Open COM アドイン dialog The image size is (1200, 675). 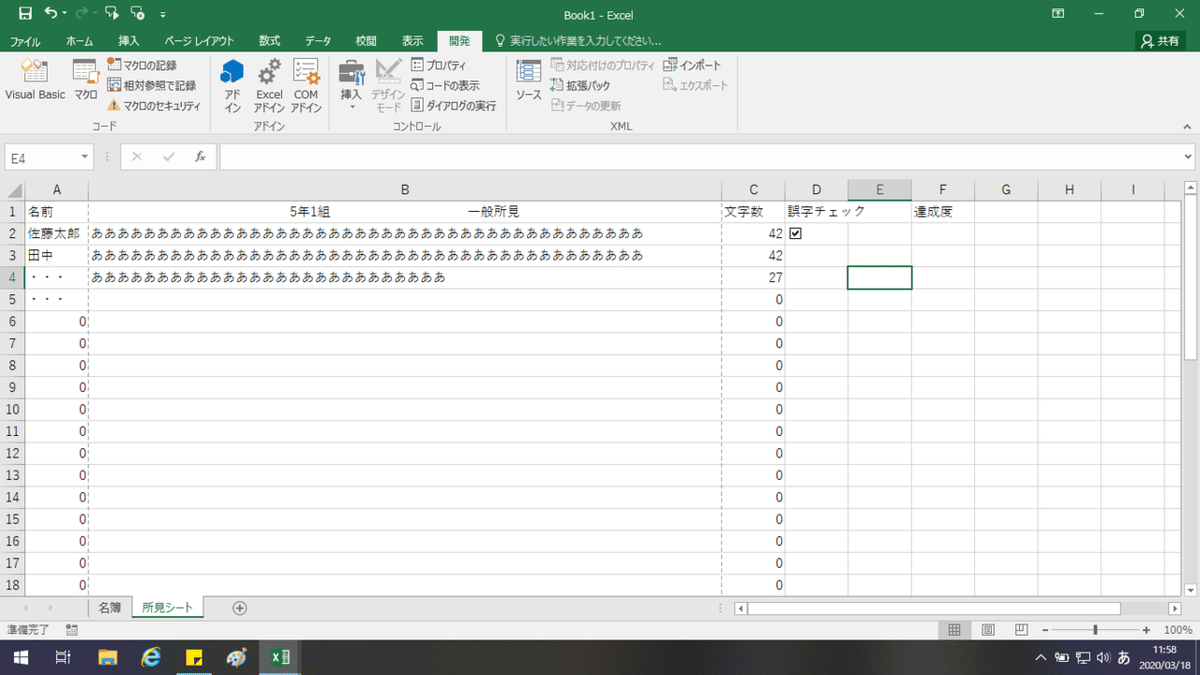click(x=306, y=86)
